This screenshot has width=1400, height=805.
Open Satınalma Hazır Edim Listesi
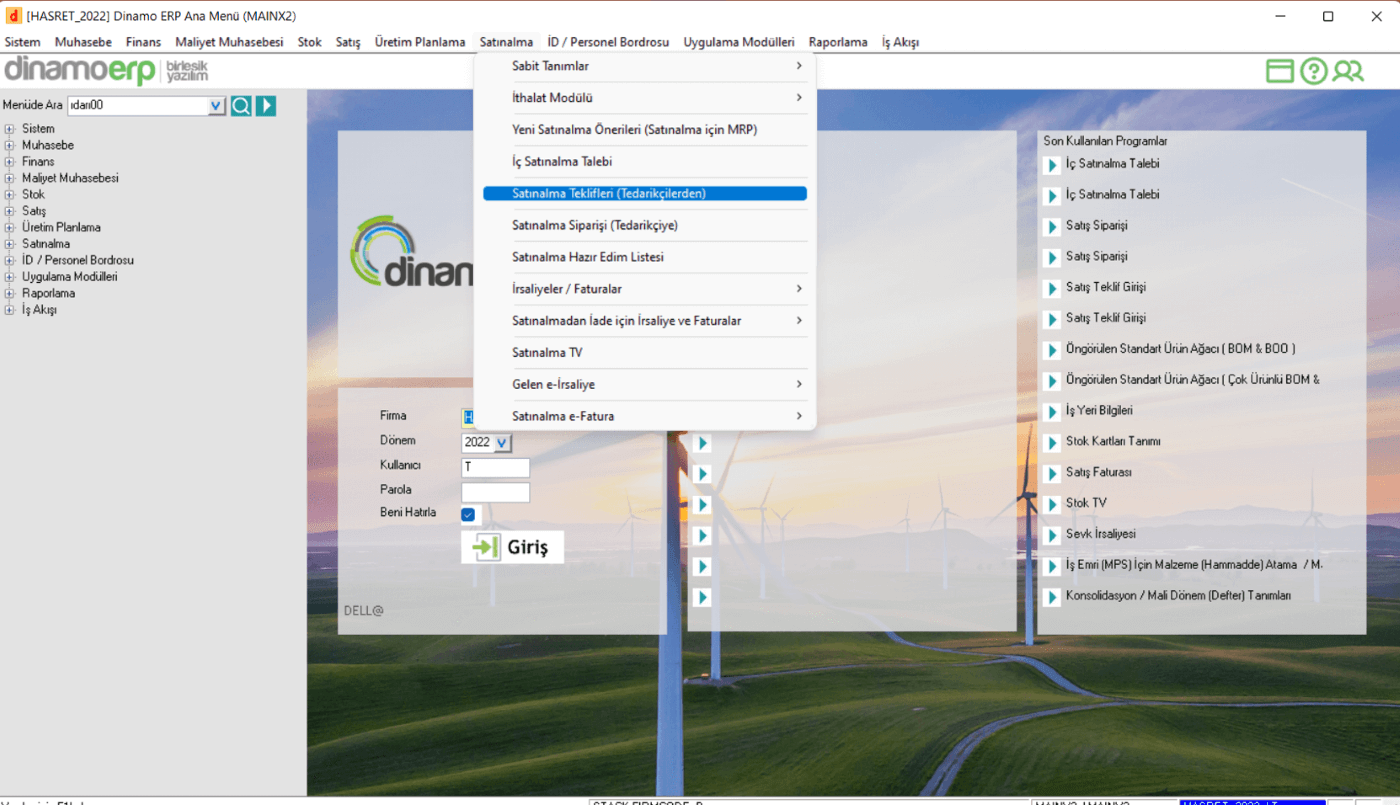pyautogui.click(x=645, y=257)
